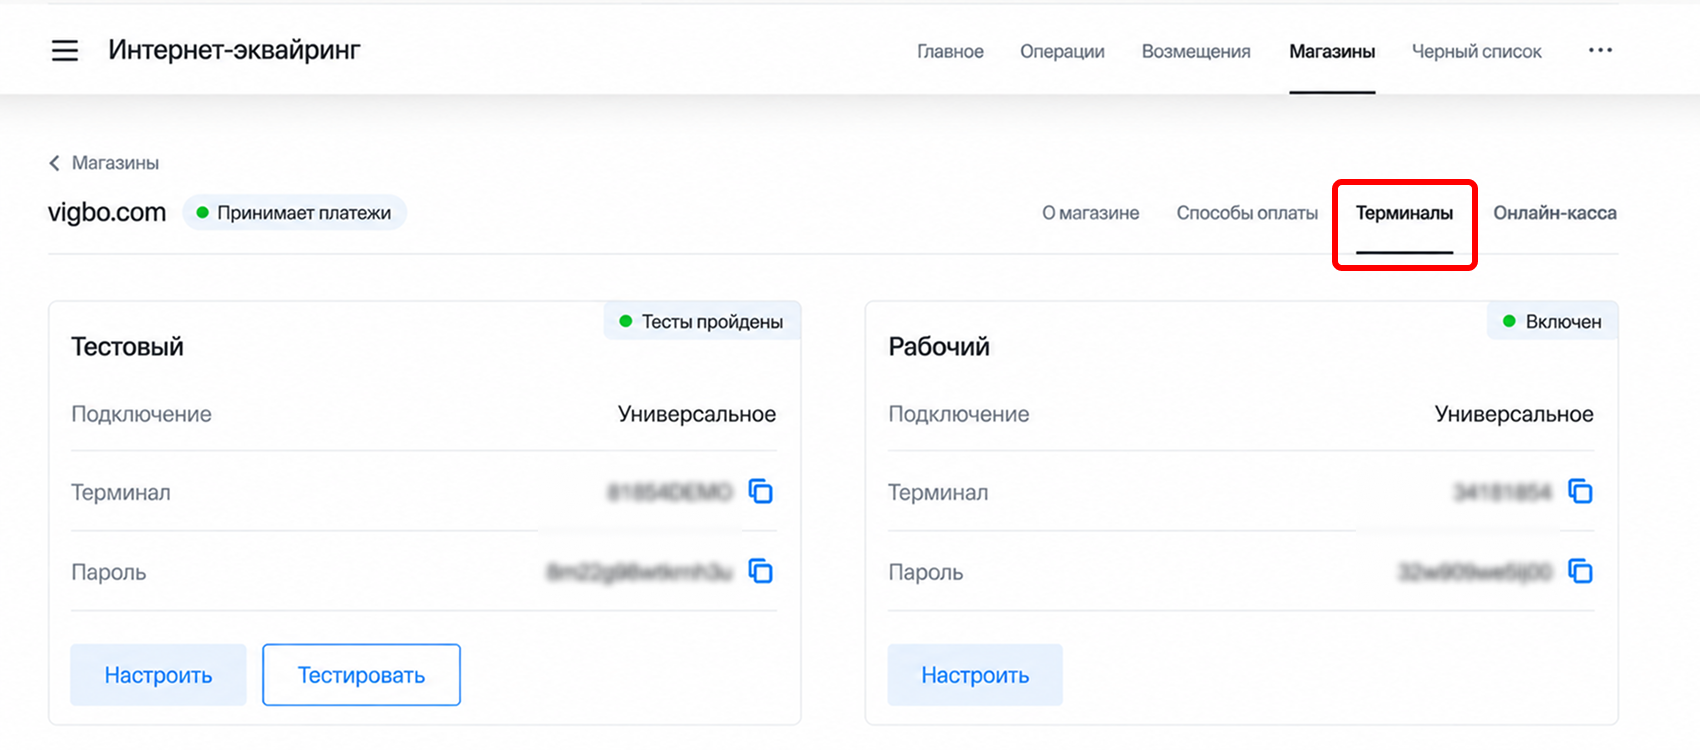The image size is (1700, 750).
Task: Click the Тестовый card heading
Action: click(127, 347)
